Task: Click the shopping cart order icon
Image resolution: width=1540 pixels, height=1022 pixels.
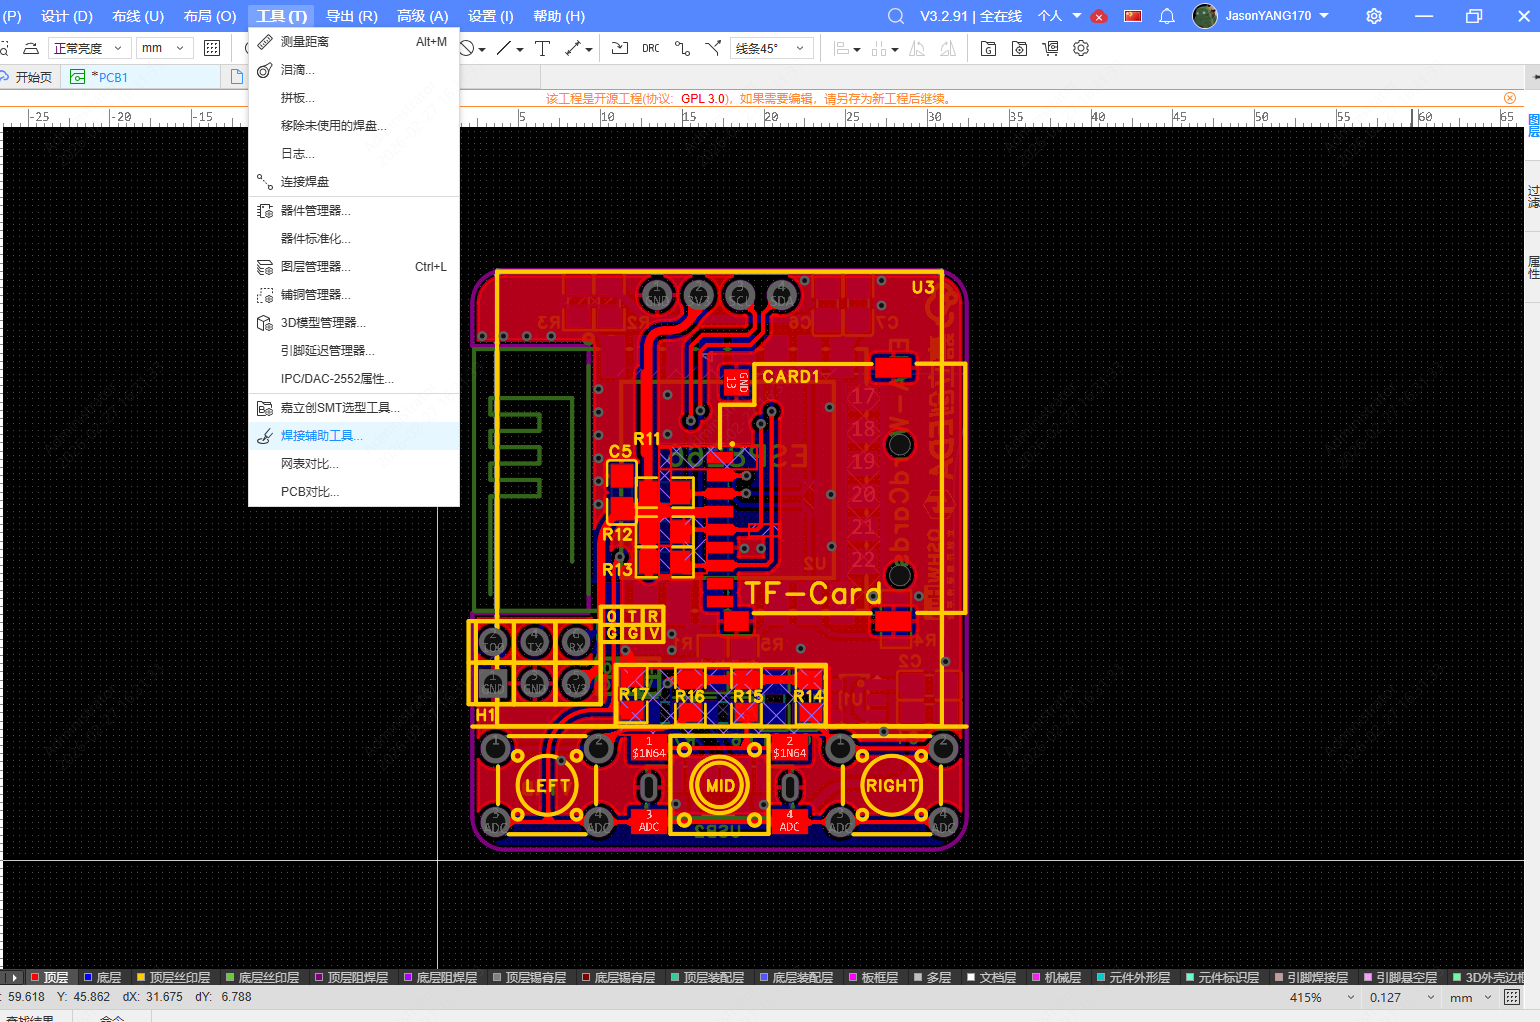Action: click(x=1050, y=48)
